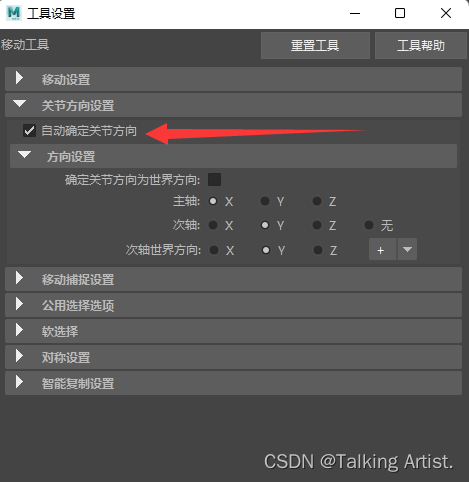The height and width of the screenshot is (482, 469).
Task: Select Z for 主轴 primary axis
Action: pos(317,201)
